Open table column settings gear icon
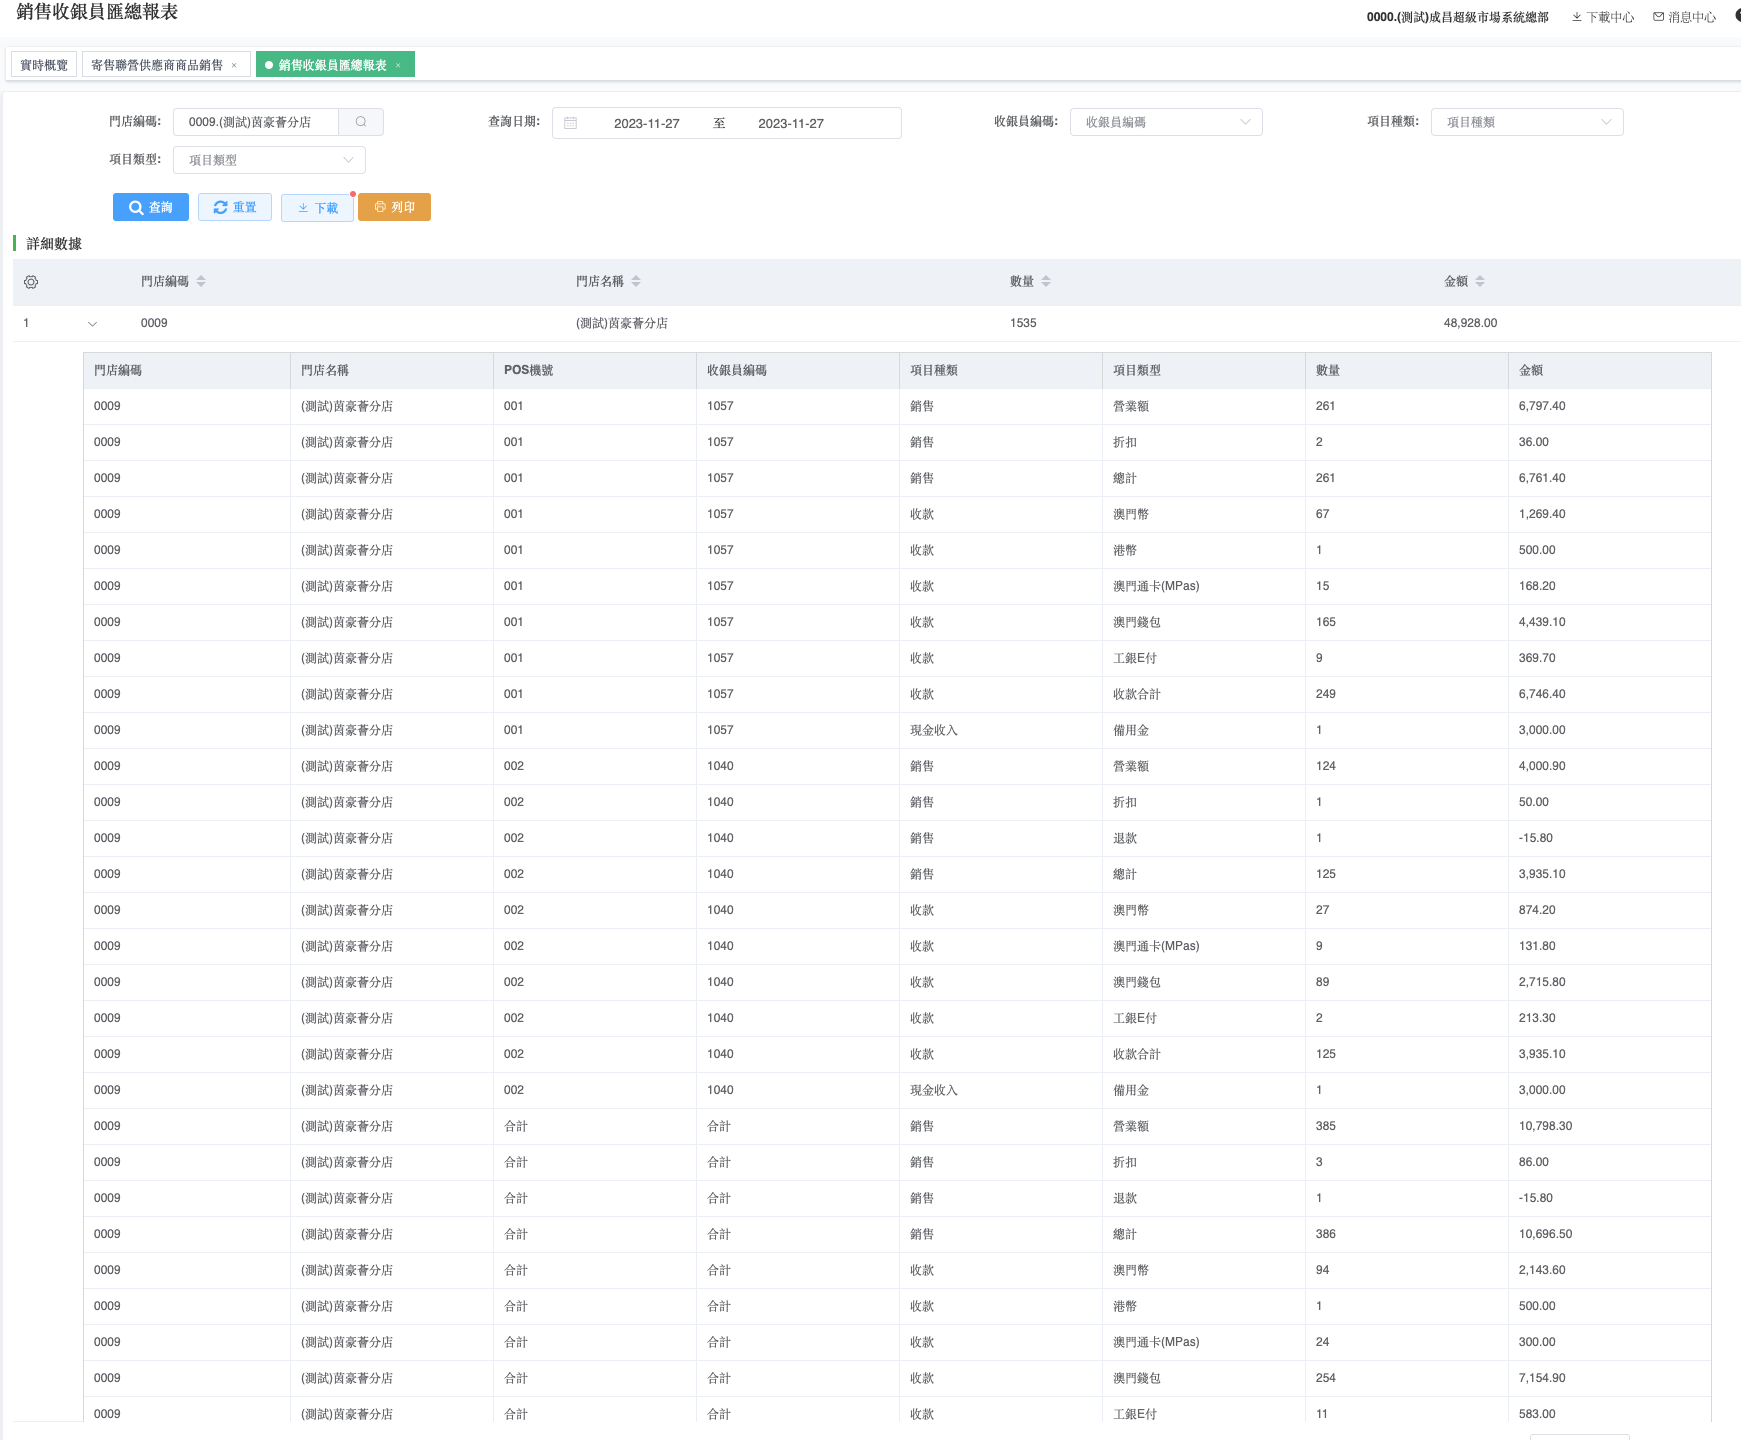Screen dimensions: 1741x1440 31,282
